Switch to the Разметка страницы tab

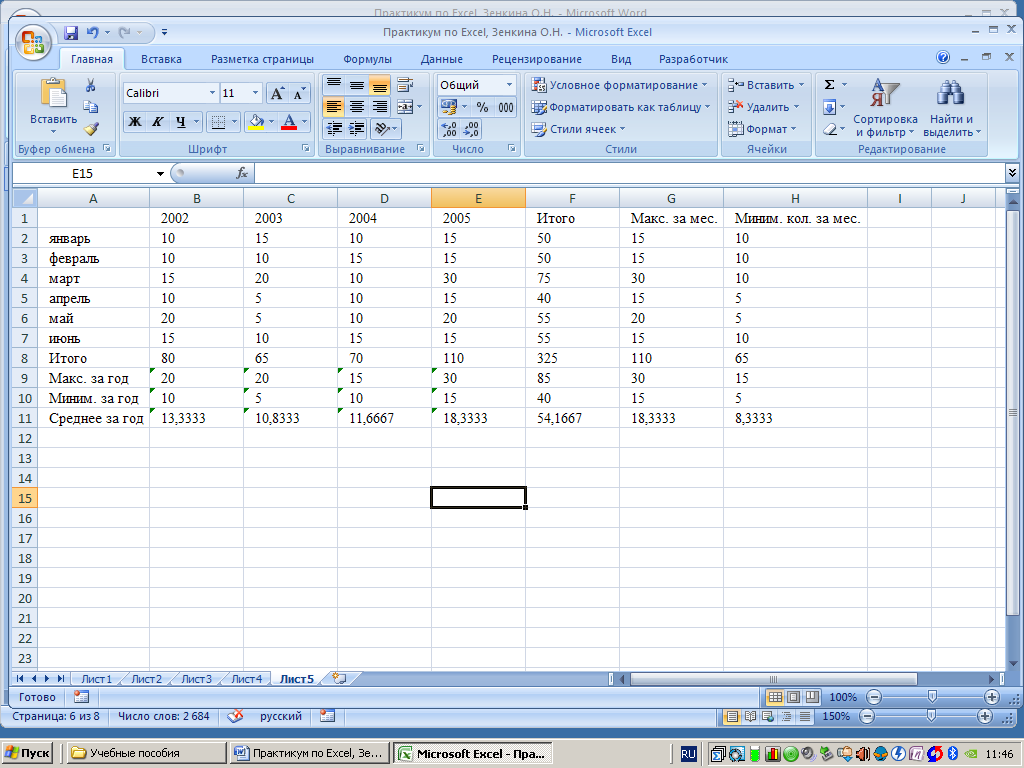pos(262,59)
